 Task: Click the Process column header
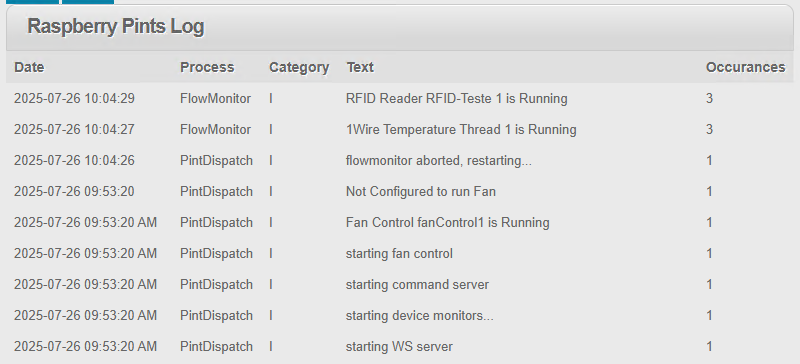[x=207, y=67]
